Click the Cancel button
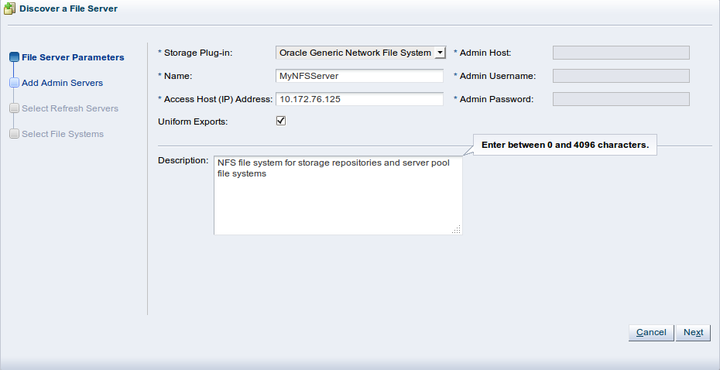The height and width of the screenshot is (370, 720). 651,333
